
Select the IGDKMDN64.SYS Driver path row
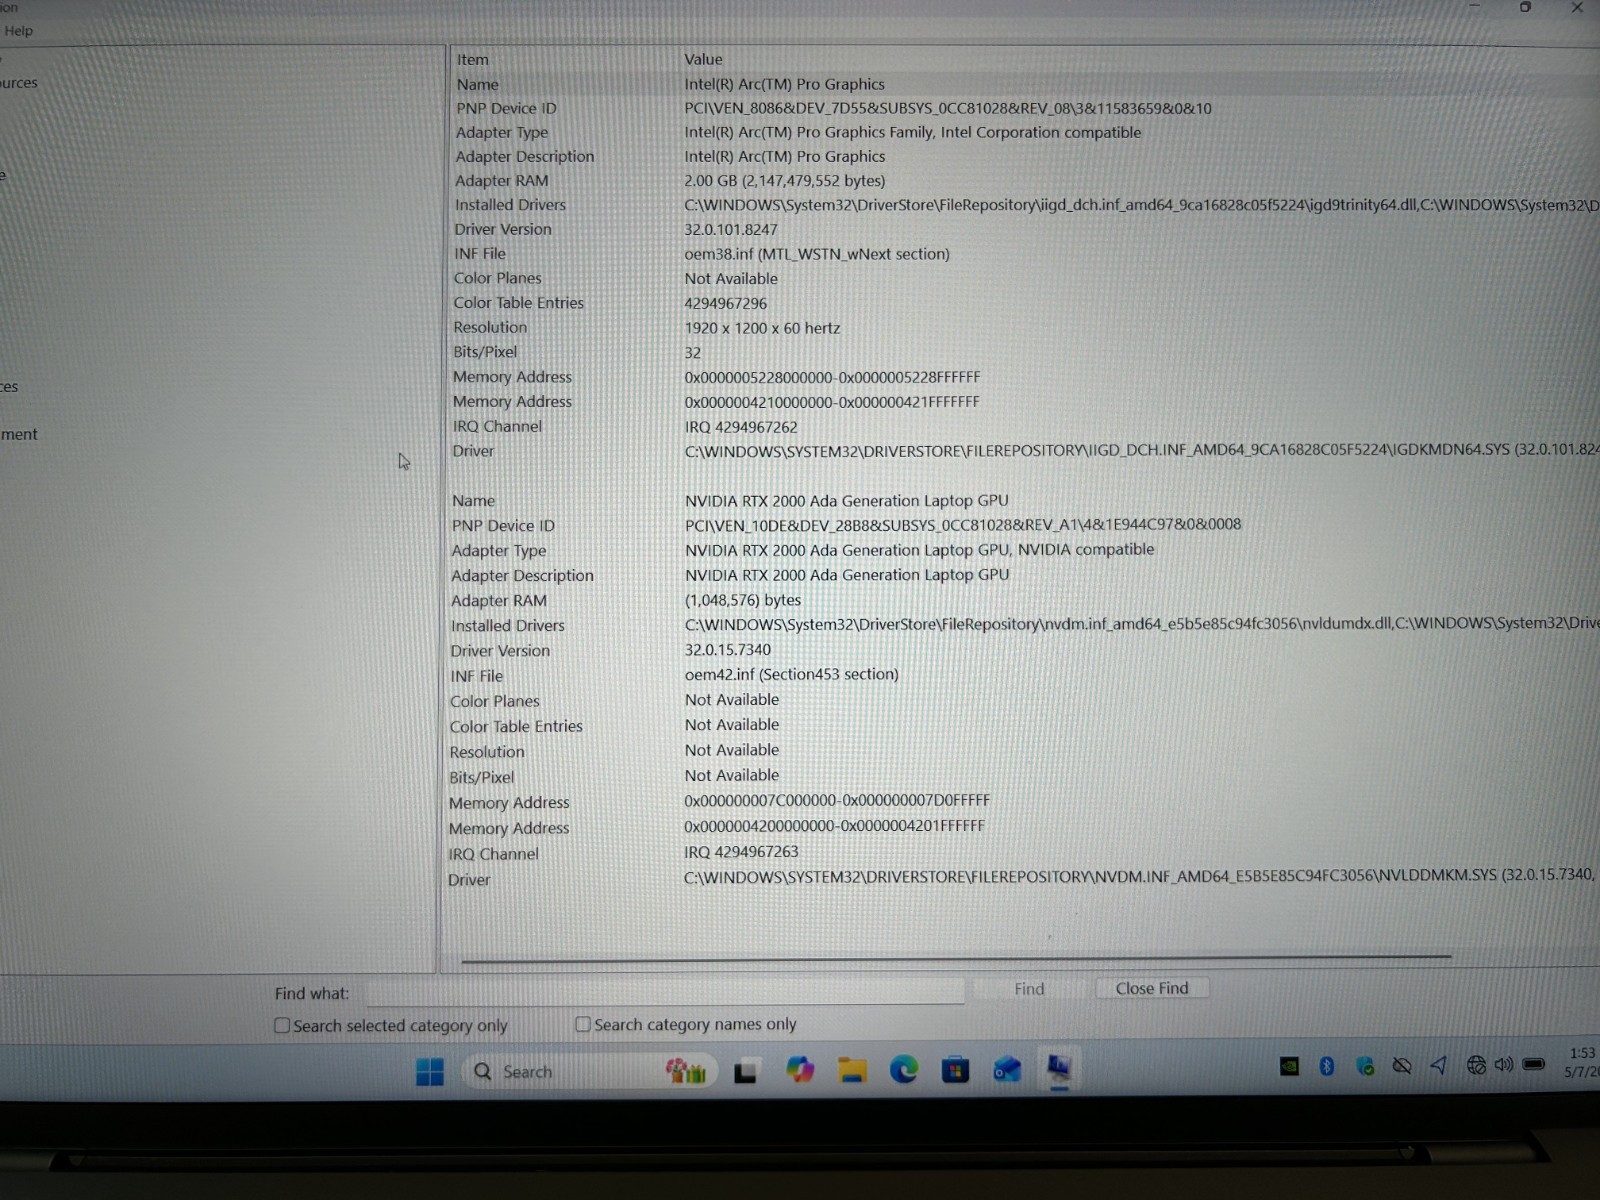[1025, 451]
